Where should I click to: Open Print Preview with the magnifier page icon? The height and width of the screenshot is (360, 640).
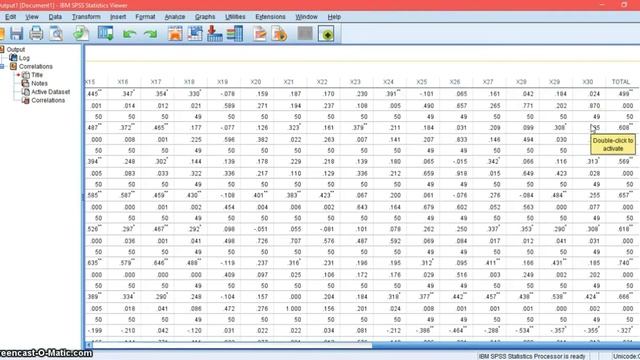click(56, 33)
